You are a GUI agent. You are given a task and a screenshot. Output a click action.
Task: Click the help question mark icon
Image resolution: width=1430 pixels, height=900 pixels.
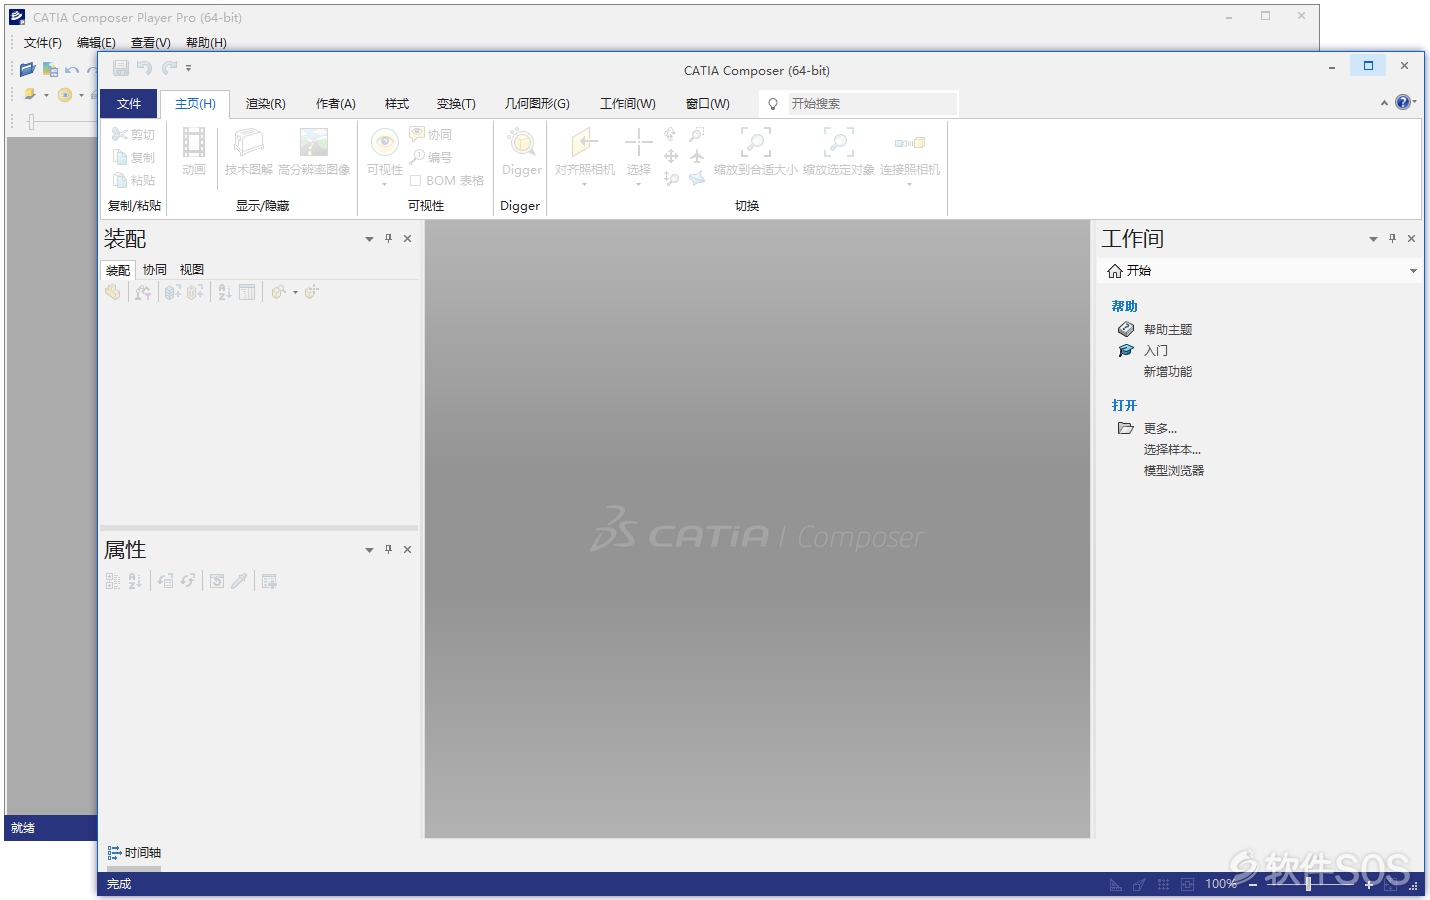pyautogui.click(x=1403, y=102)
